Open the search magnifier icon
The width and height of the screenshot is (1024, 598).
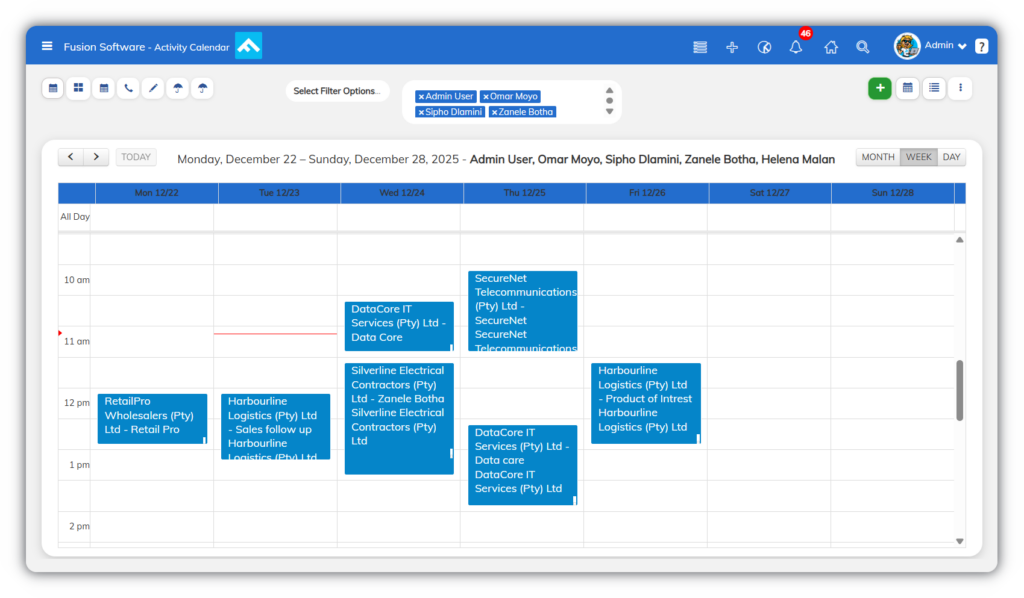863,47
